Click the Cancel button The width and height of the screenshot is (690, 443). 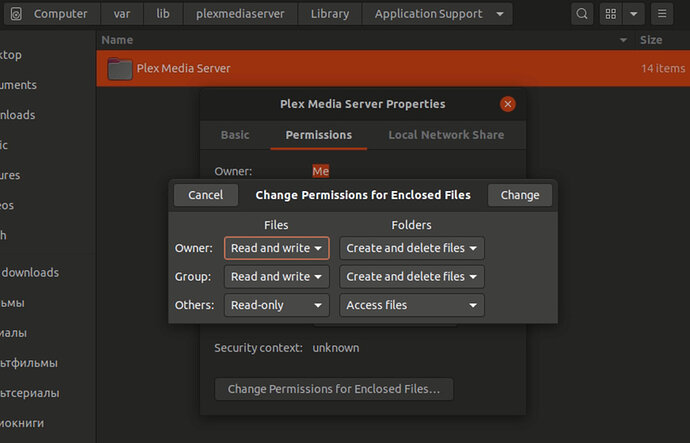coord(205,195)
